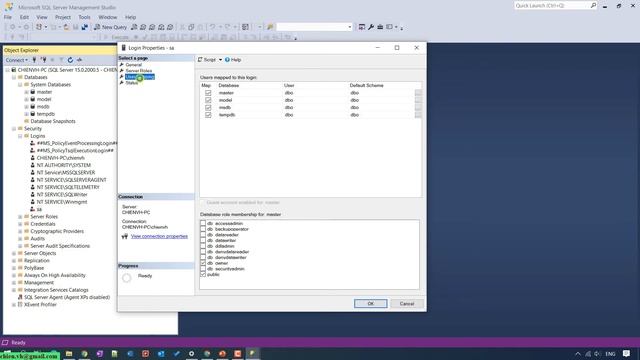The width and height of the screenshot is (640, 360).
Task: Click the toolbox icon in main toolbar
Action: 380,27
